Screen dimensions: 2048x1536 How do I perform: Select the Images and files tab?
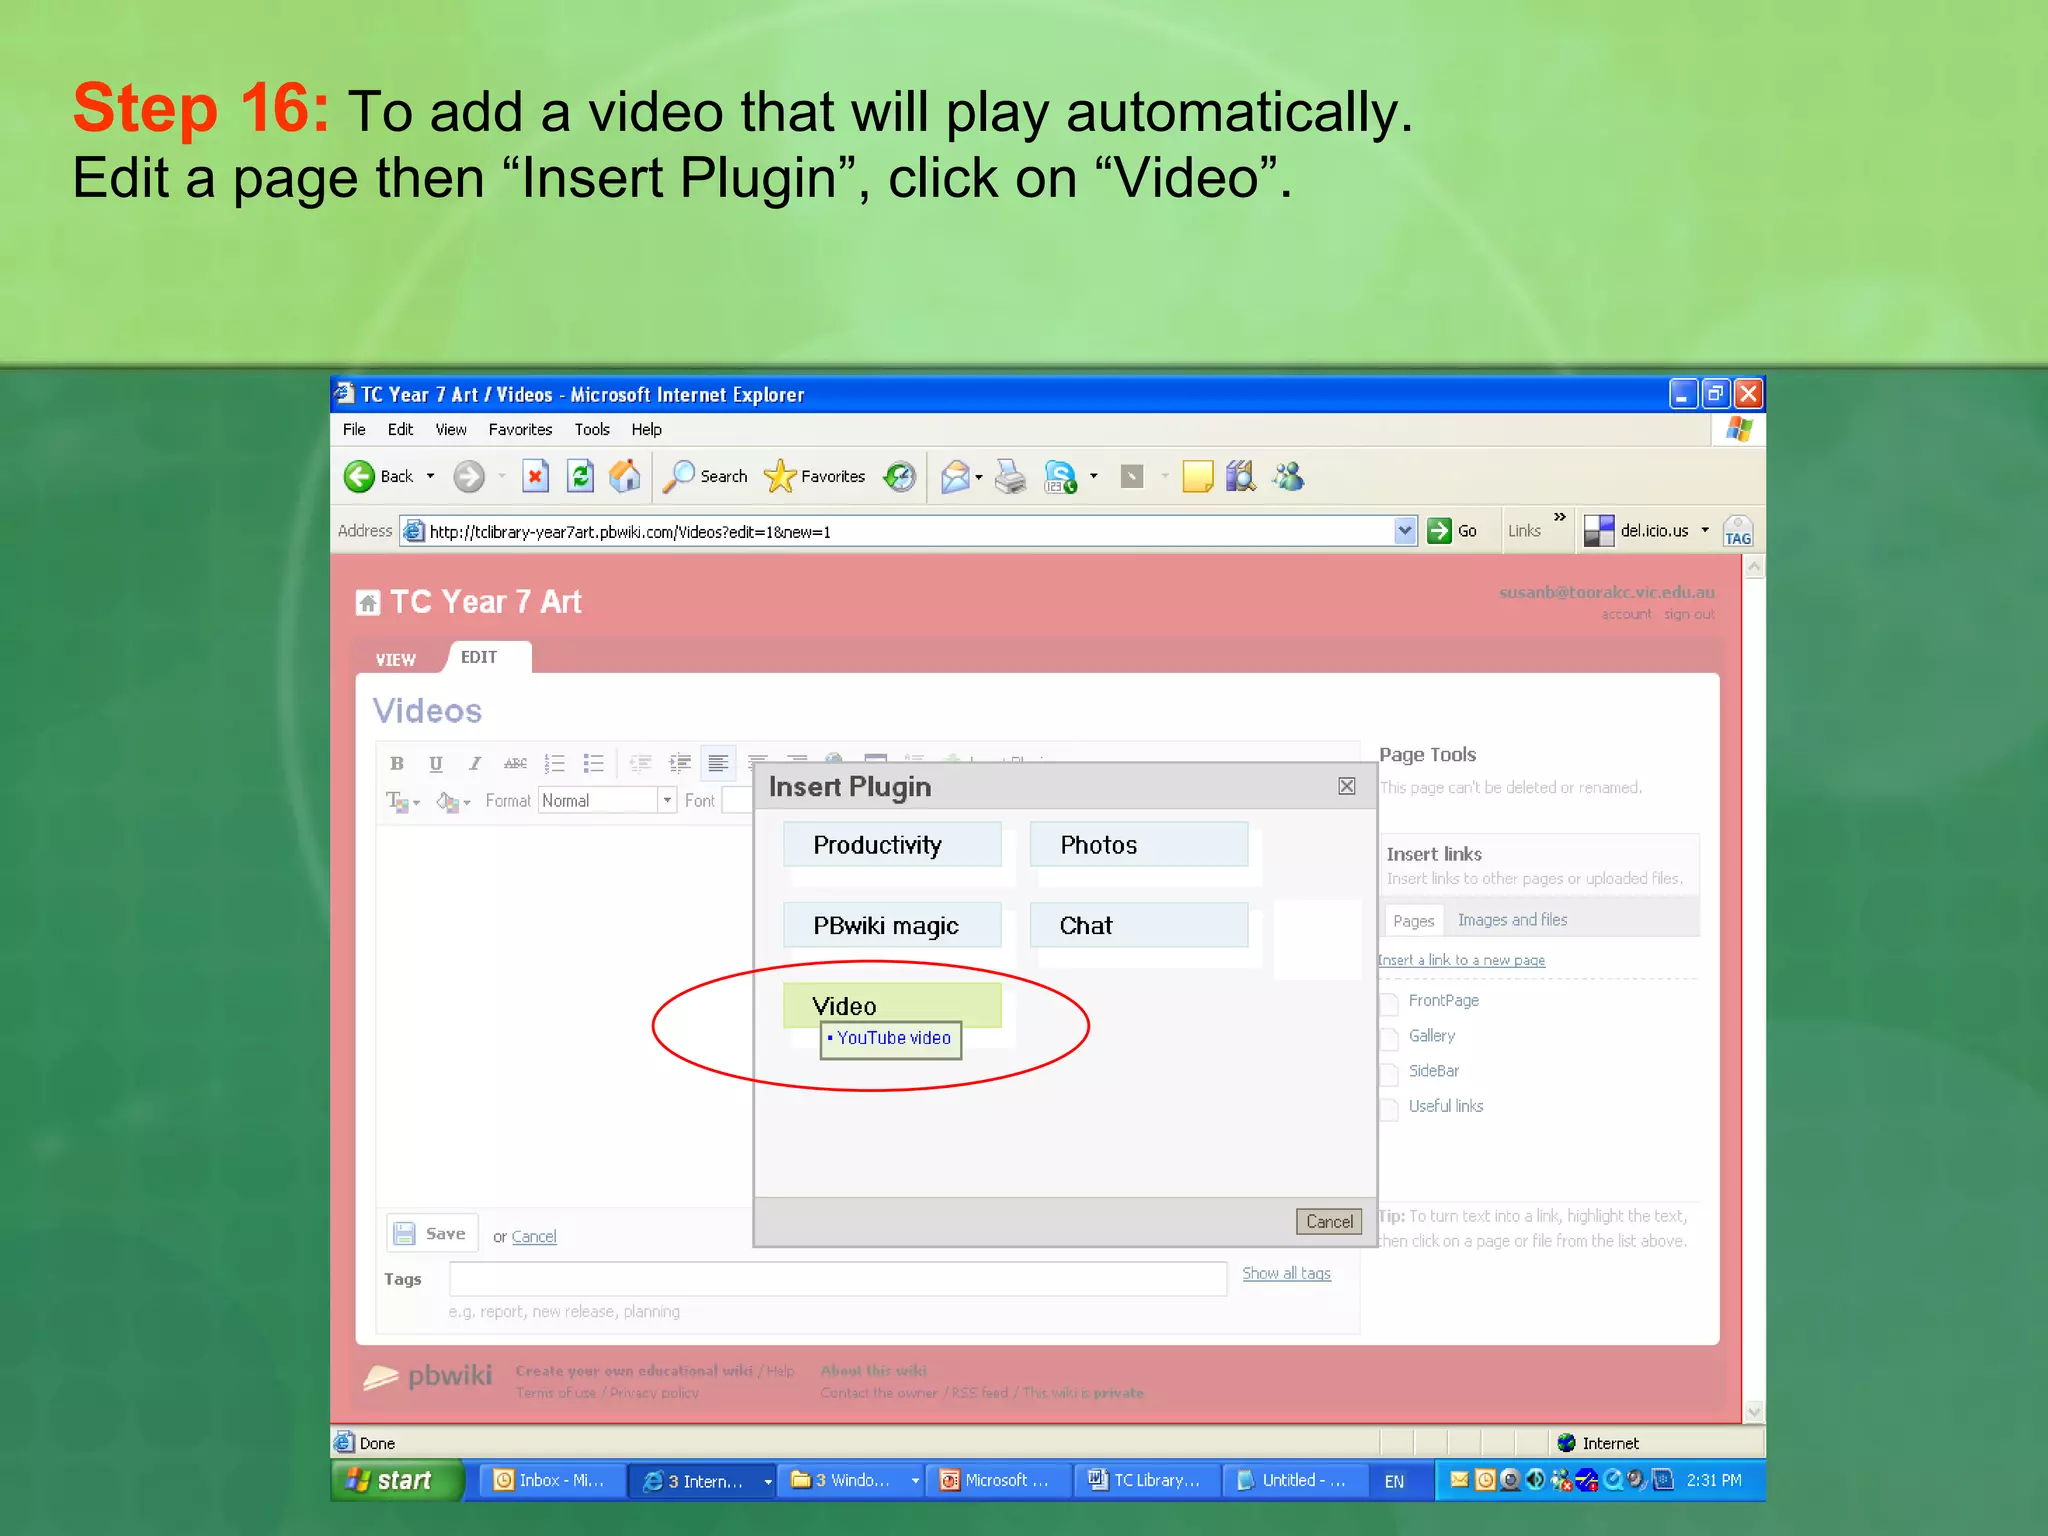1512,920
